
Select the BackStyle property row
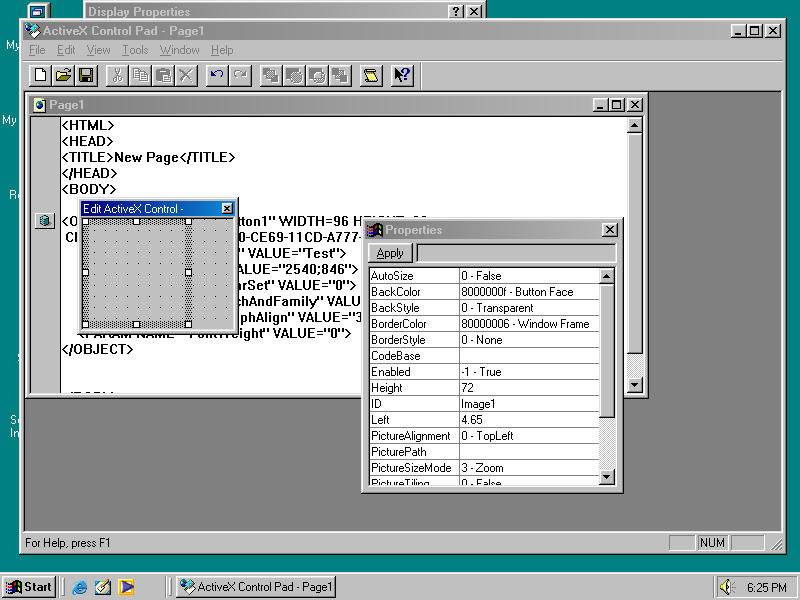pos(484,308)
